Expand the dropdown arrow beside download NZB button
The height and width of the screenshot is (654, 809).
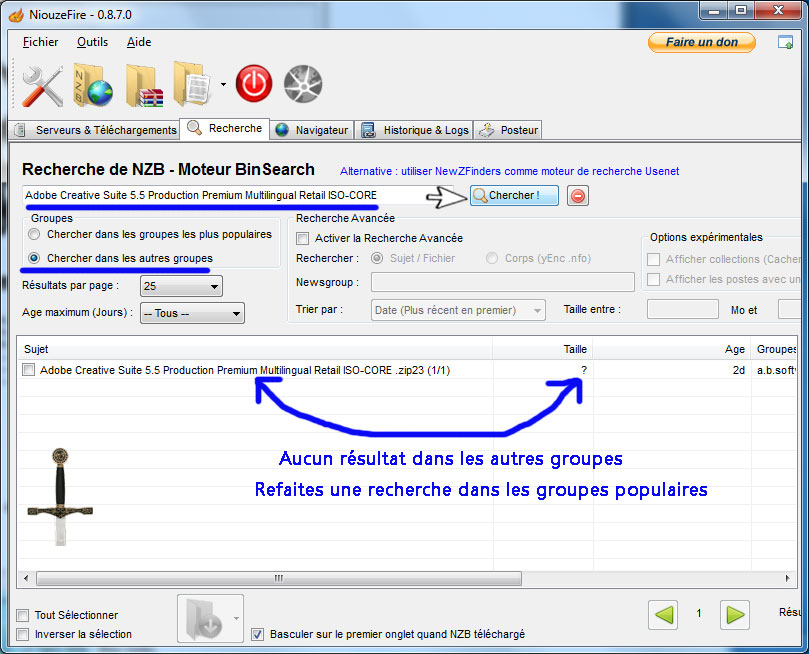[236, 618]
